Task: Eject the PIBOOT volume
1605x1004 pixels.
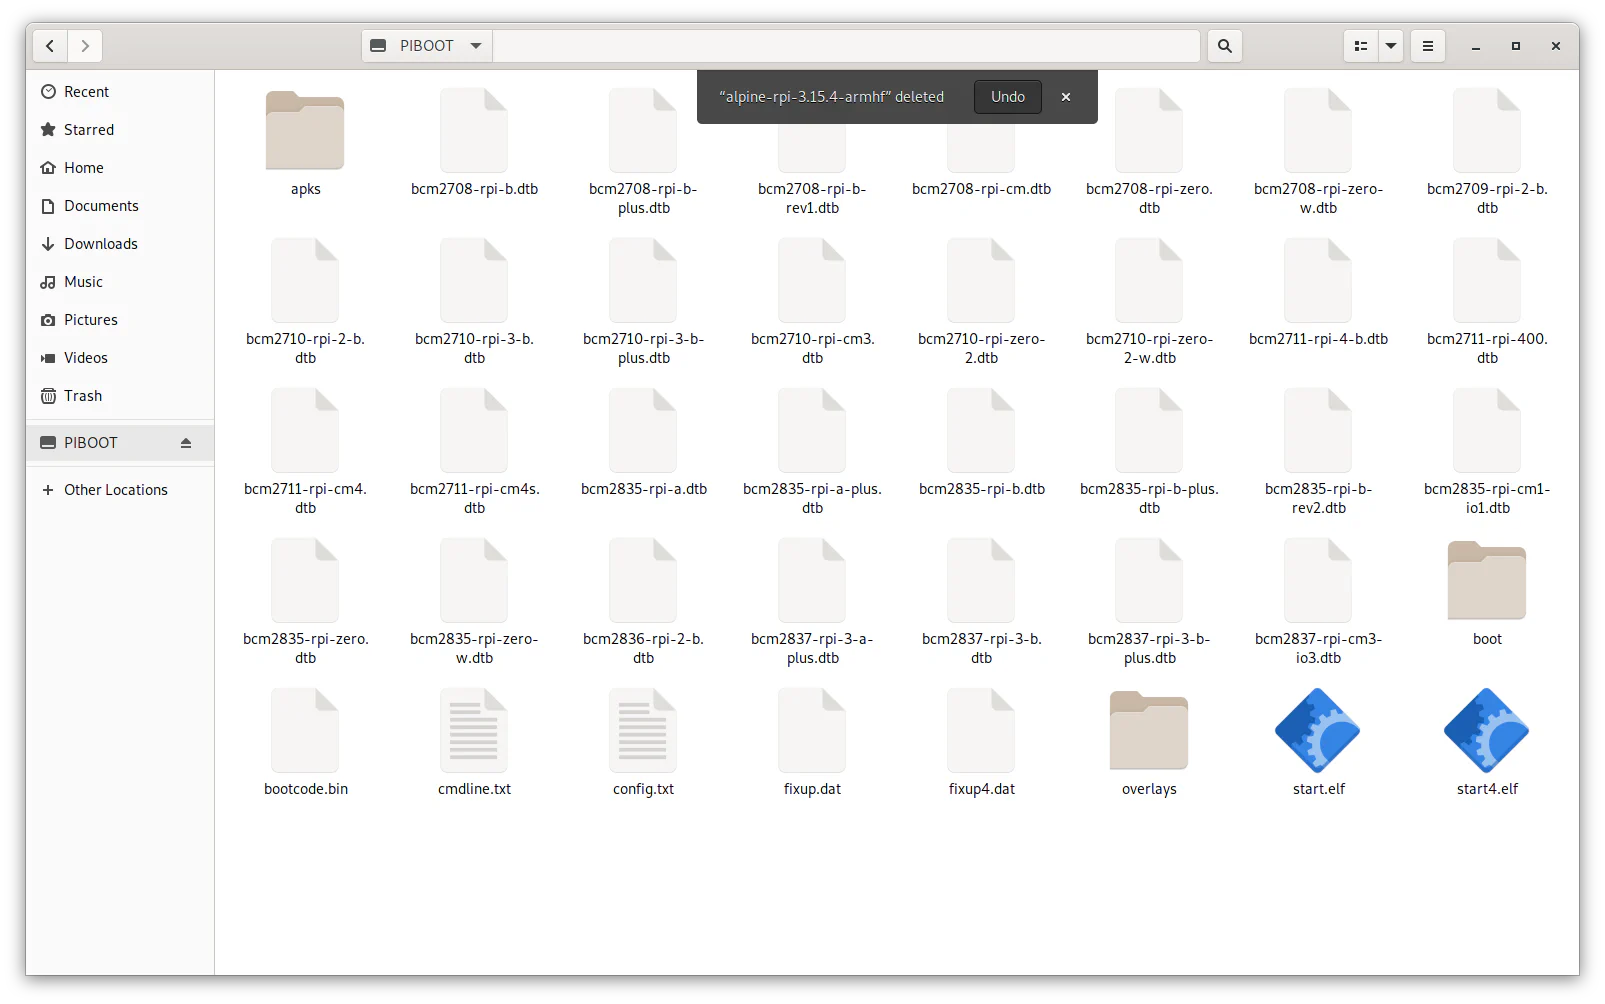Action: (186, 443)
